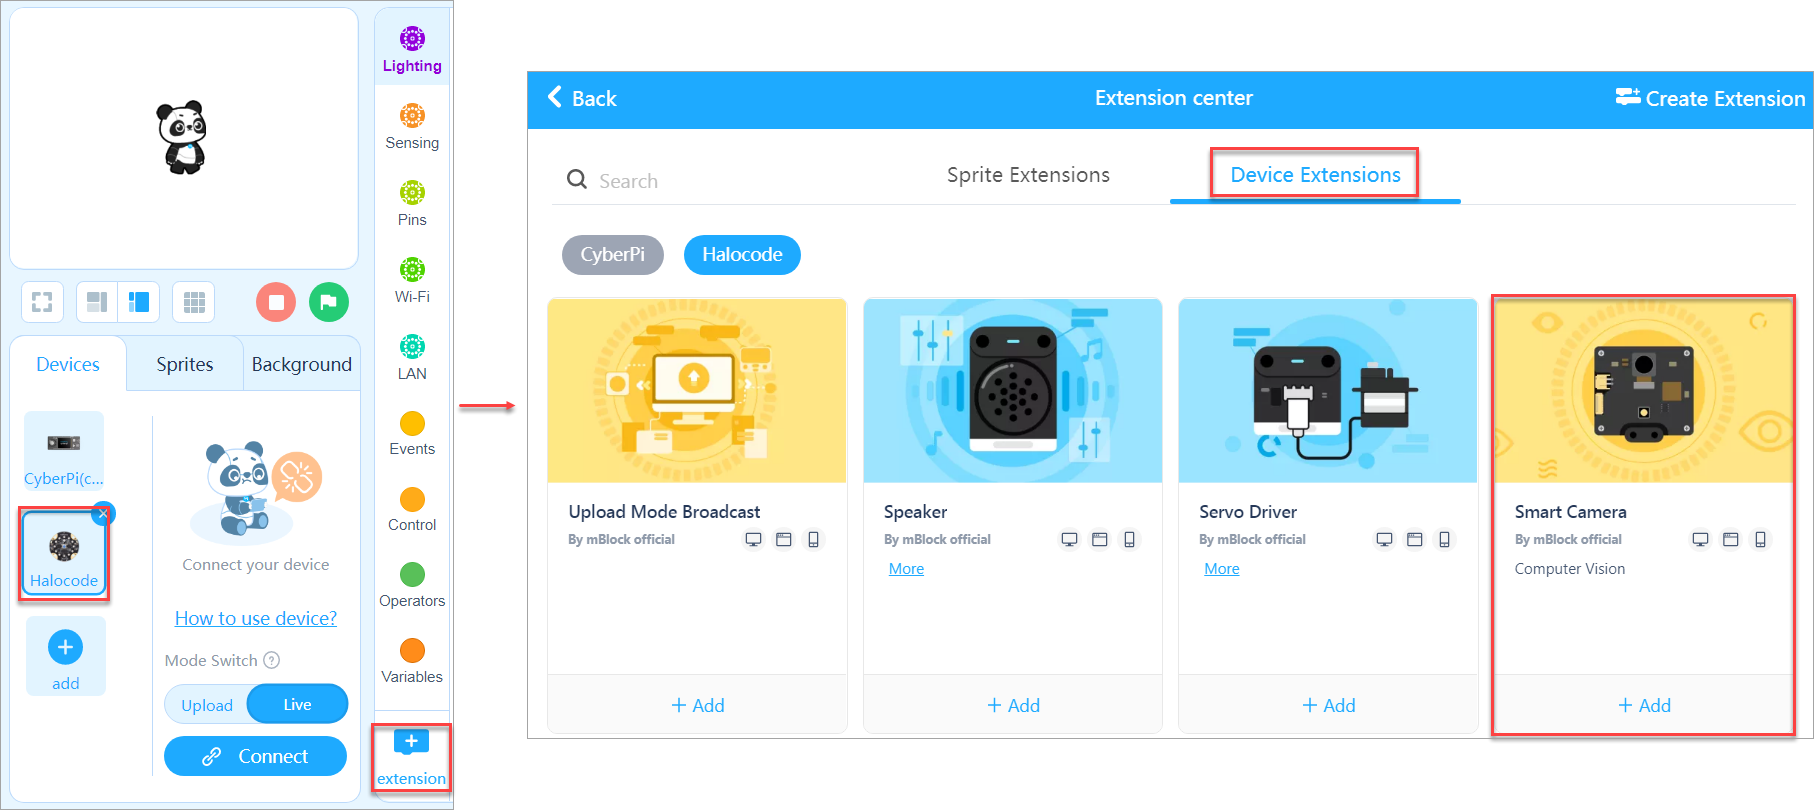This screenshot has height=810, width=1814.
Task: Switch to small stage layout
Action: pos(97,302)
